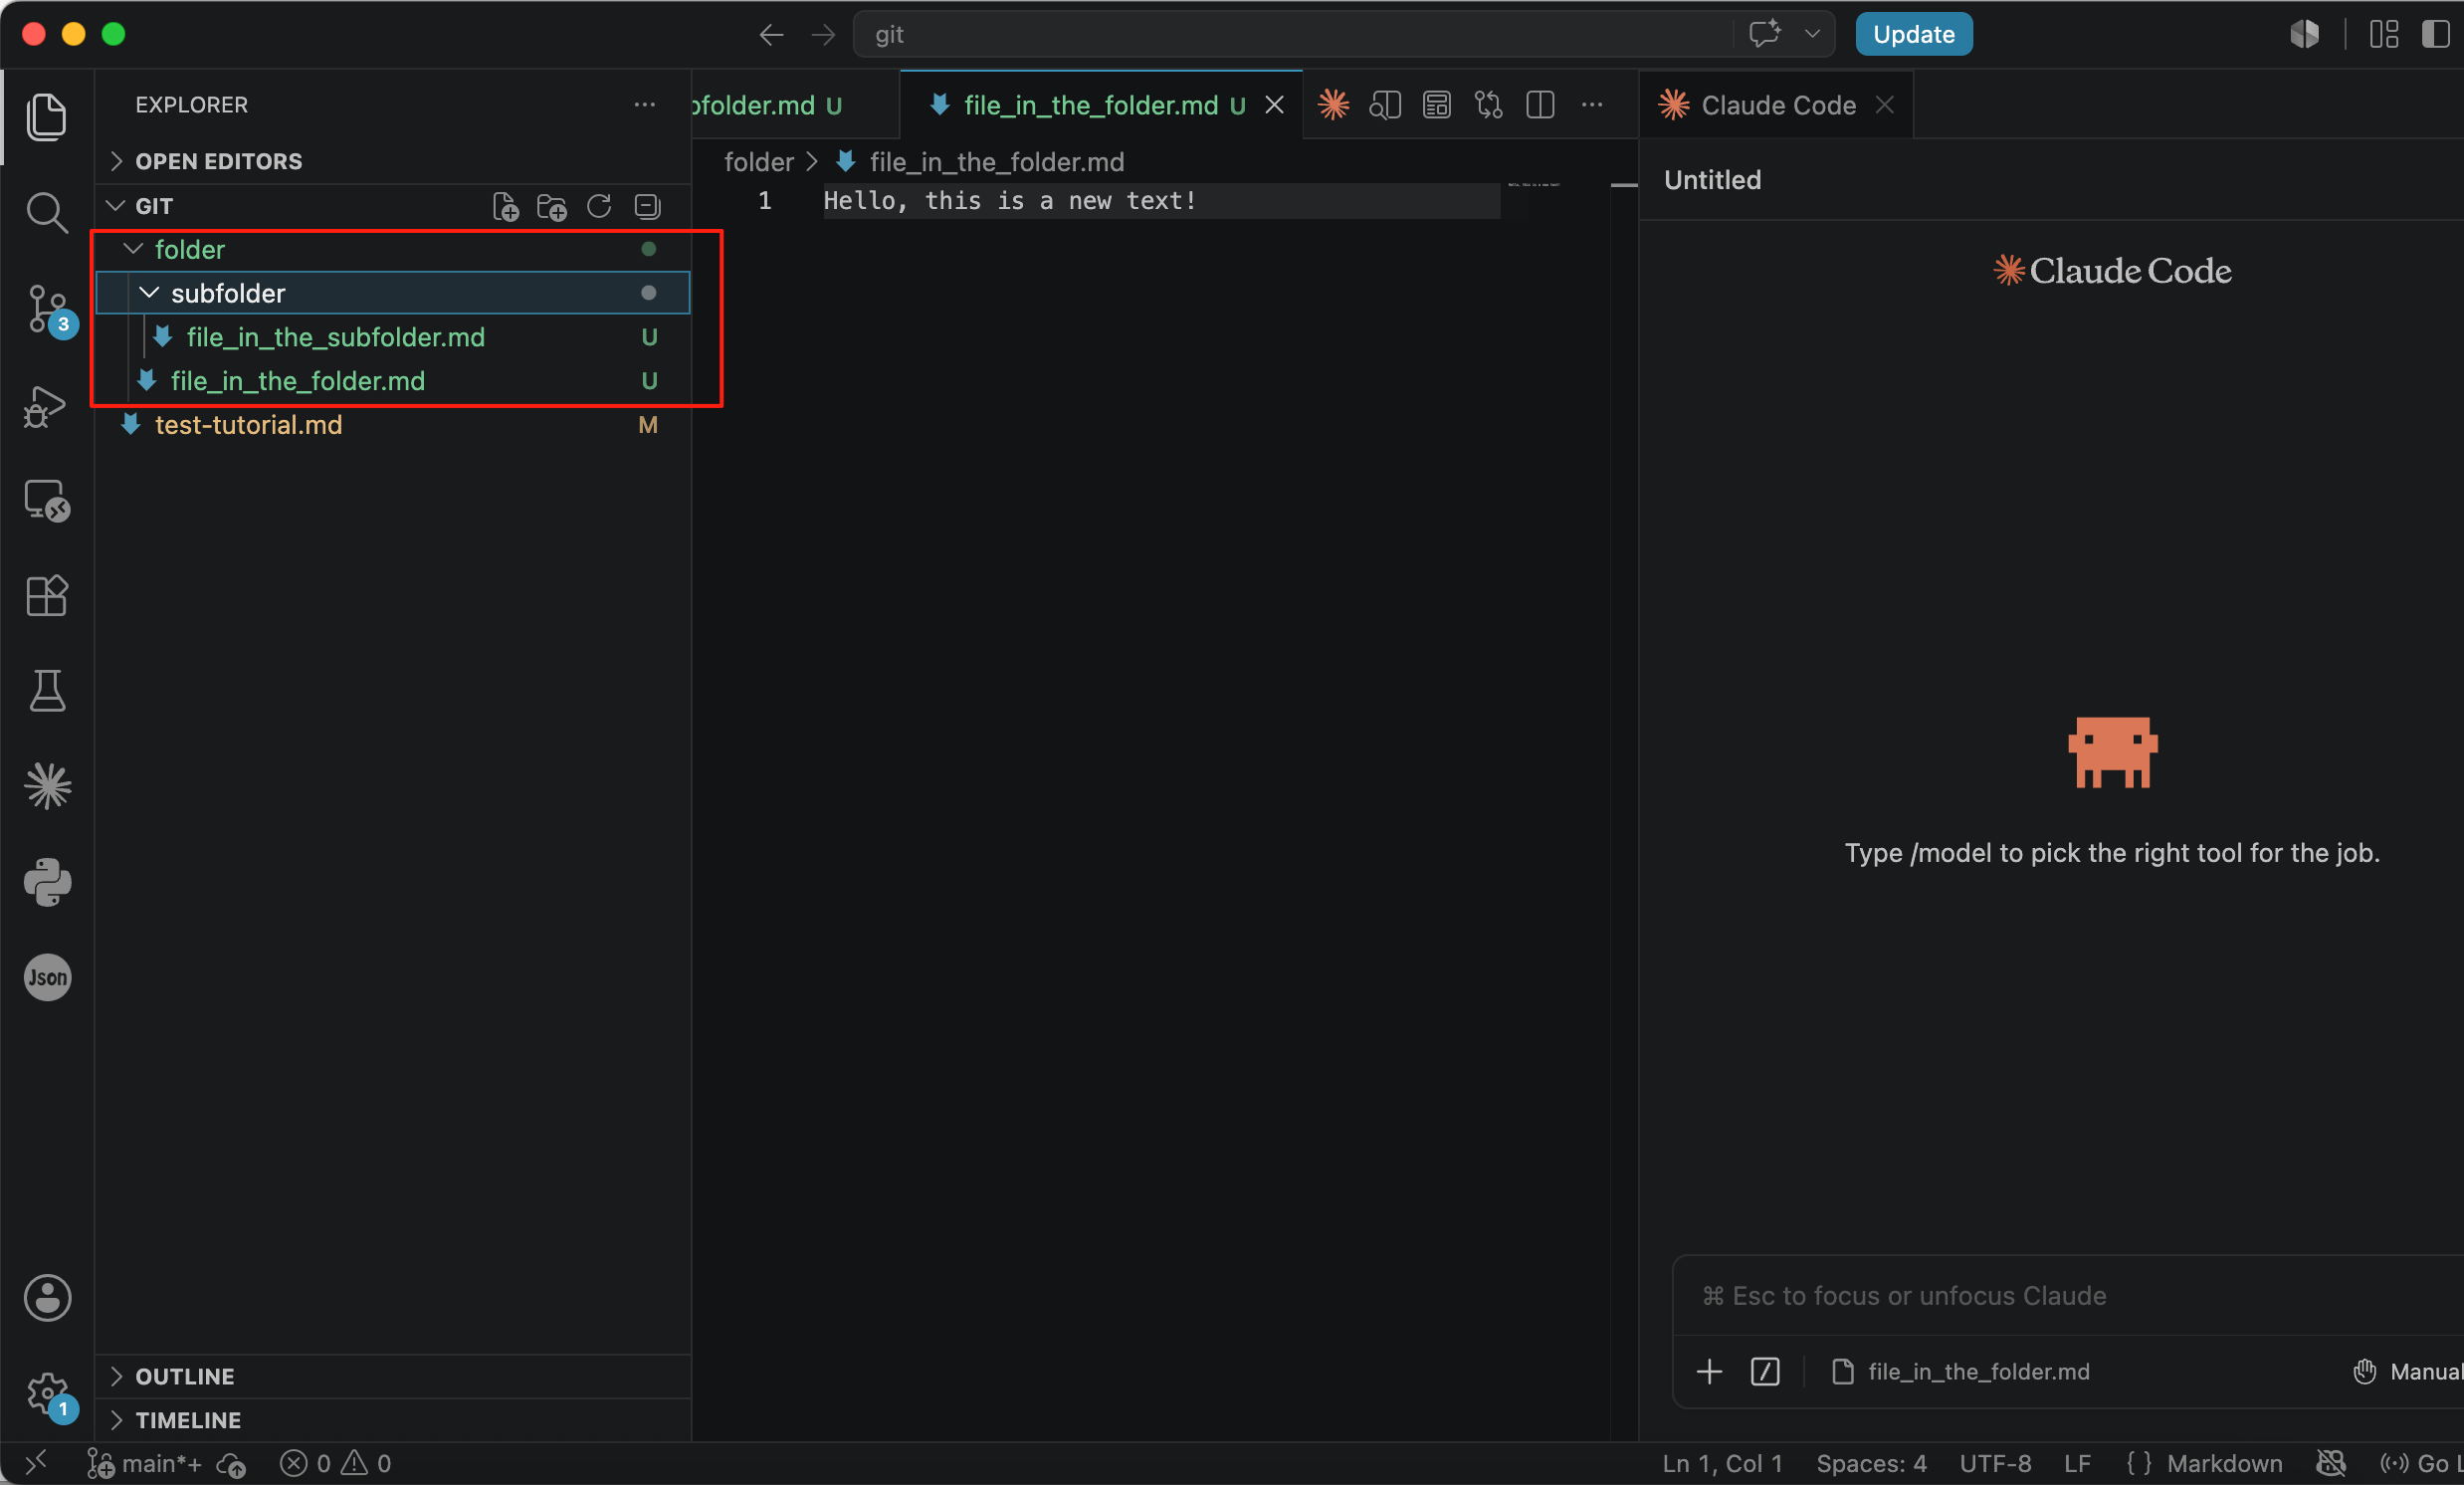This screenshot has height=1485, width=2464.
Task: Split the editor to the right
Action: tap(1541, 105)
